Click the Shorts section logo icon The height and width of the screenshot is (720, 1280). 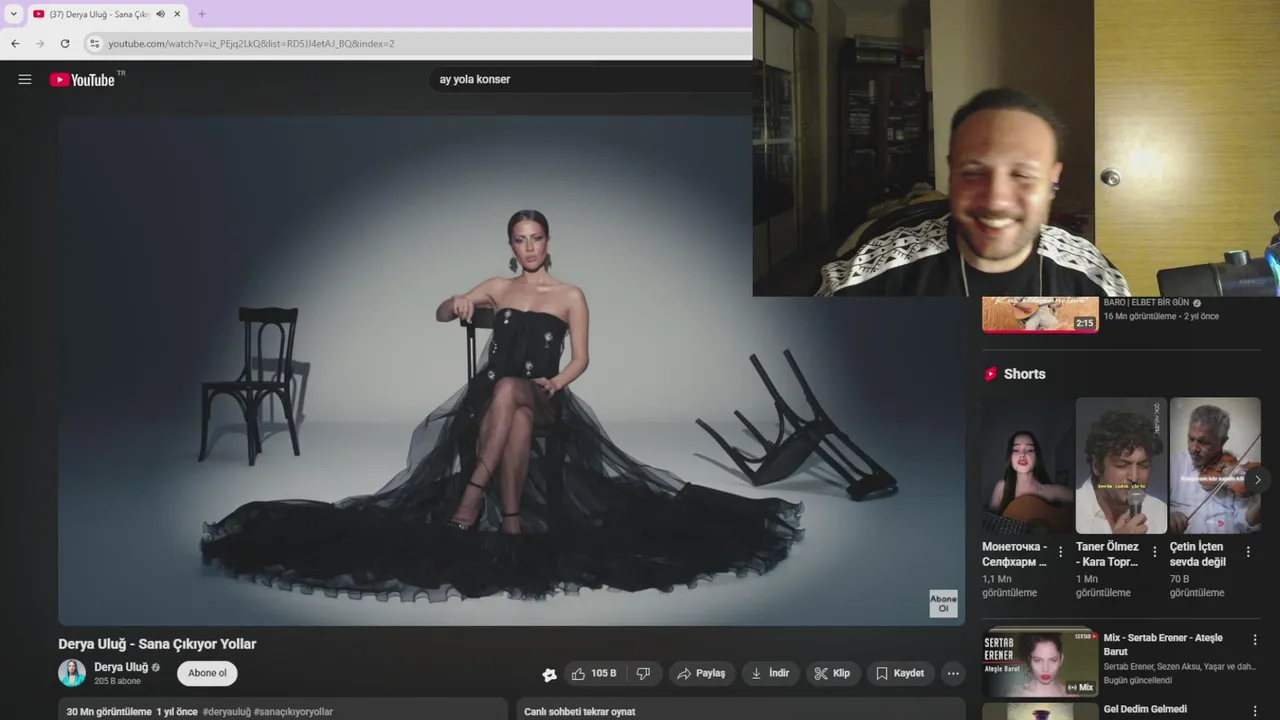pyautogui.click(x=991, y=374)
